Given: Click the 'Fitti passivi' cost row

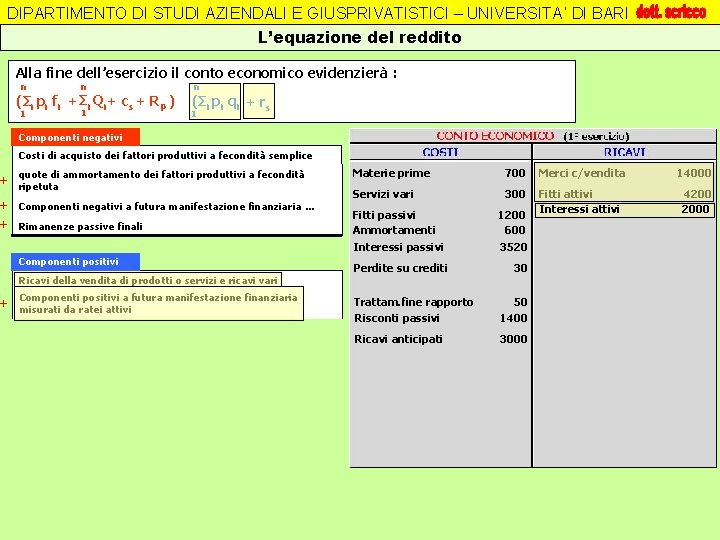Looking at the screenshot, I should 439,215.
